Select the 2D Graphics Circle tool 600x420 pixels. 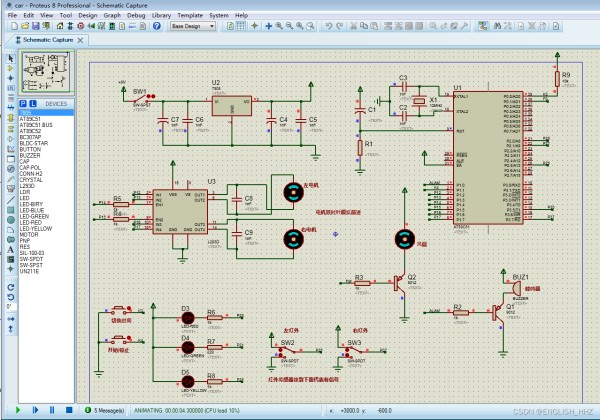tap(11, 220)
